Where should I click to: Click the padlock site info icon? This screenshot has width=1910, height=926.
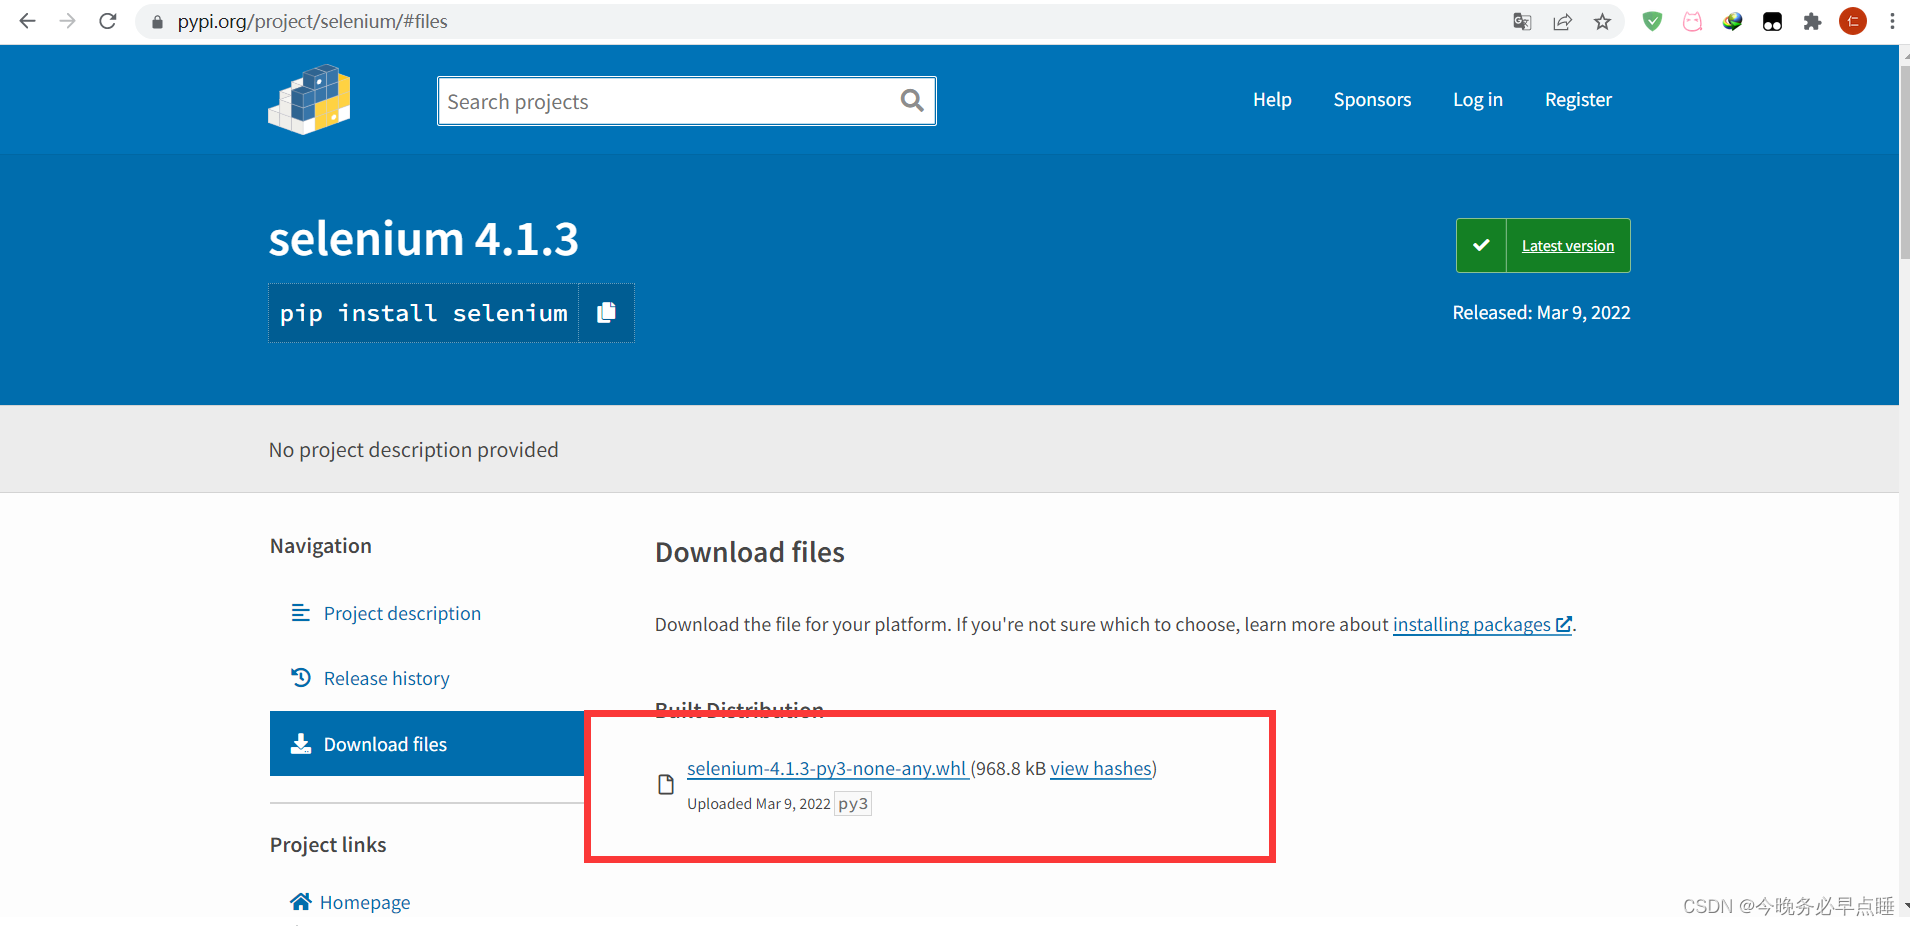[x=157, y=22]
